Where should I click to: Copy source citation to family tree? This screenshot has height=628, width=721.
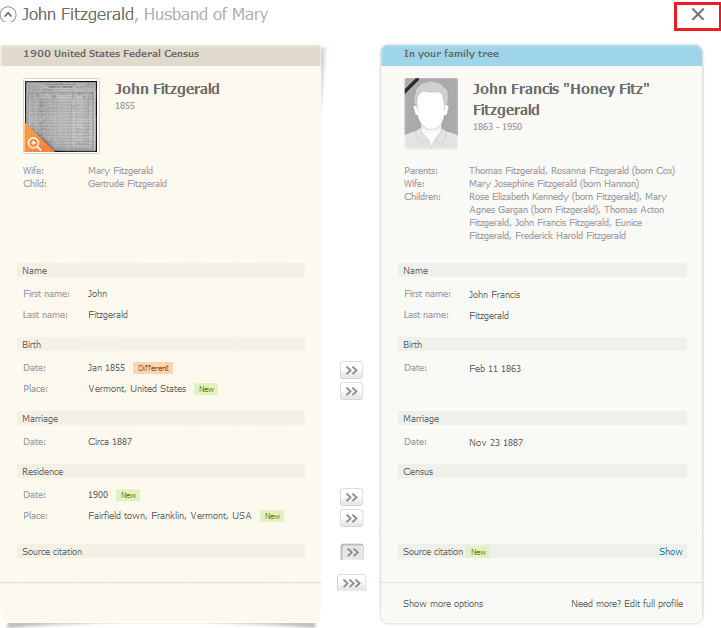click(351, 552)
